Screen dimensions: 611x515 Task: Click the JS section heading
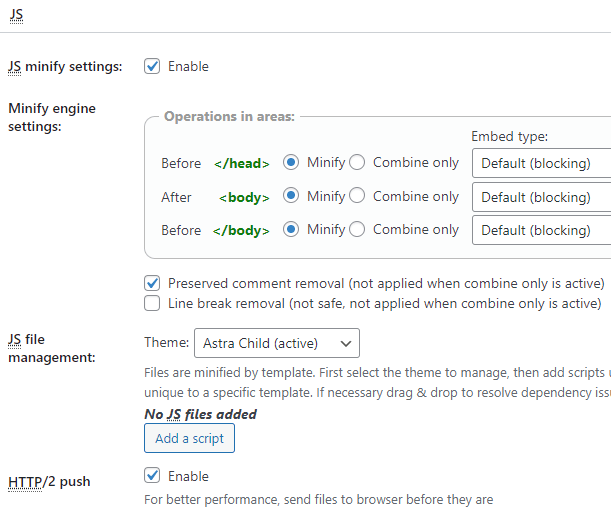[15, 15]
